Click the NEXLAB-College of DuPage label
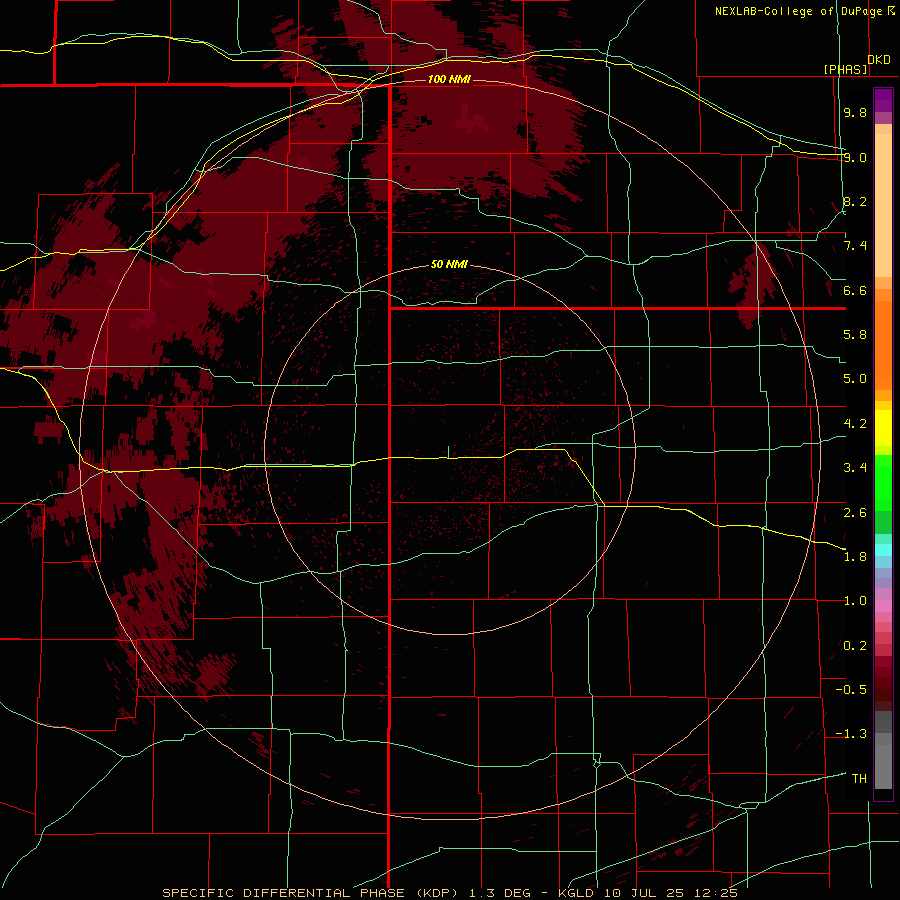This screenshot has height=900, width=900. 798,11
